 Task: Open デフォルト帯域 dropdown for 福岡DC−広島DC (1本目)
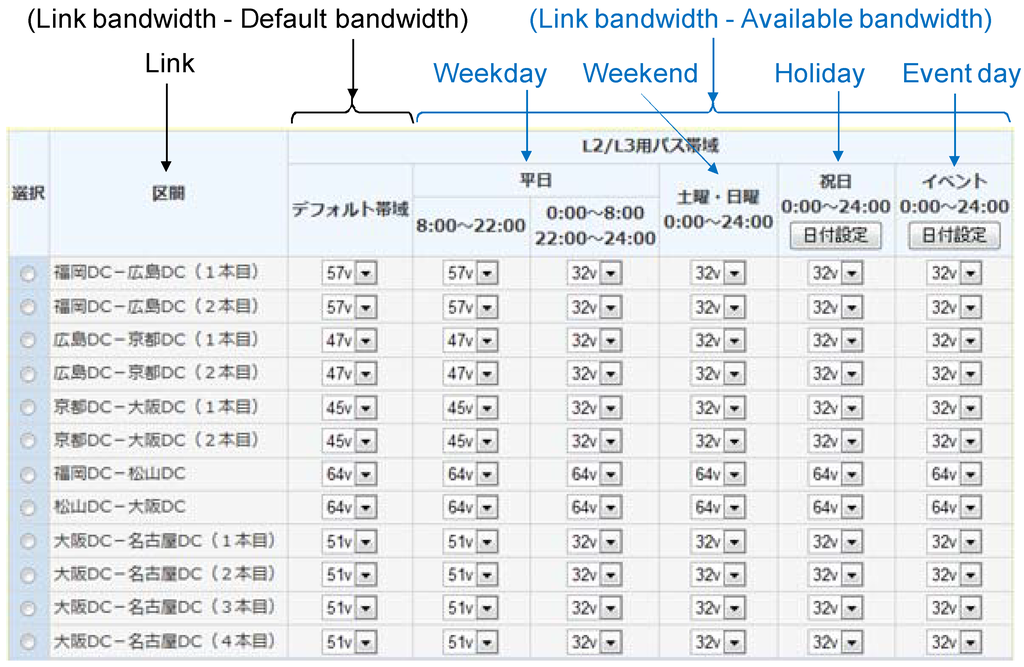(349, 273)
